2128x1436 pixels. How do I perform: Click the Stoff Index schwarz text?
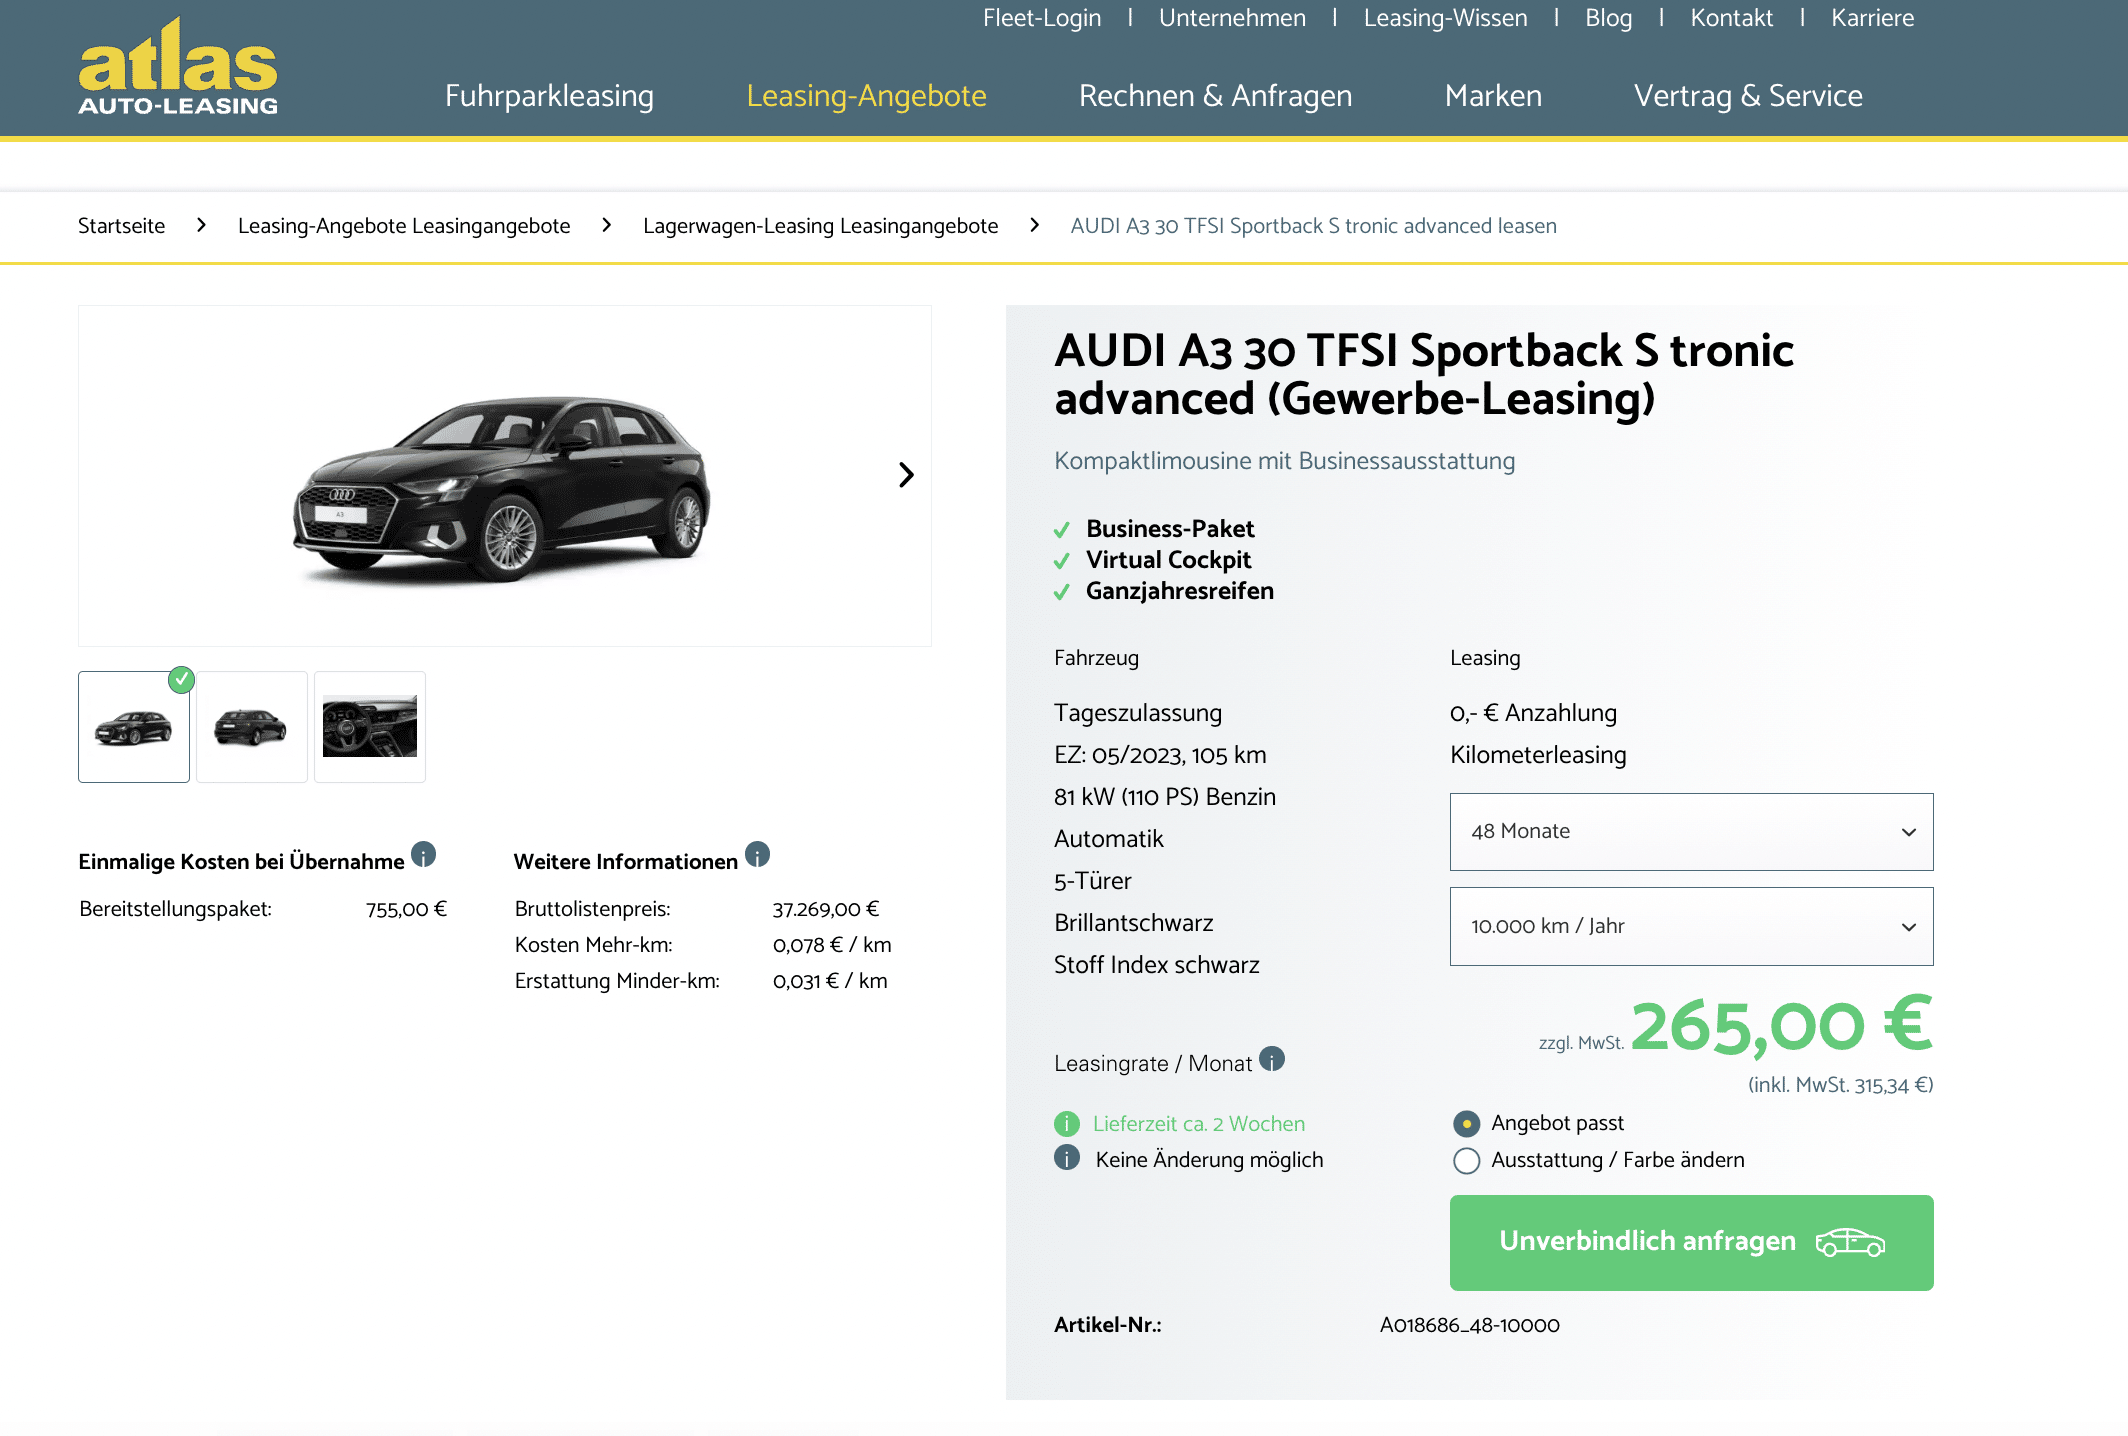pos(1157,965)
